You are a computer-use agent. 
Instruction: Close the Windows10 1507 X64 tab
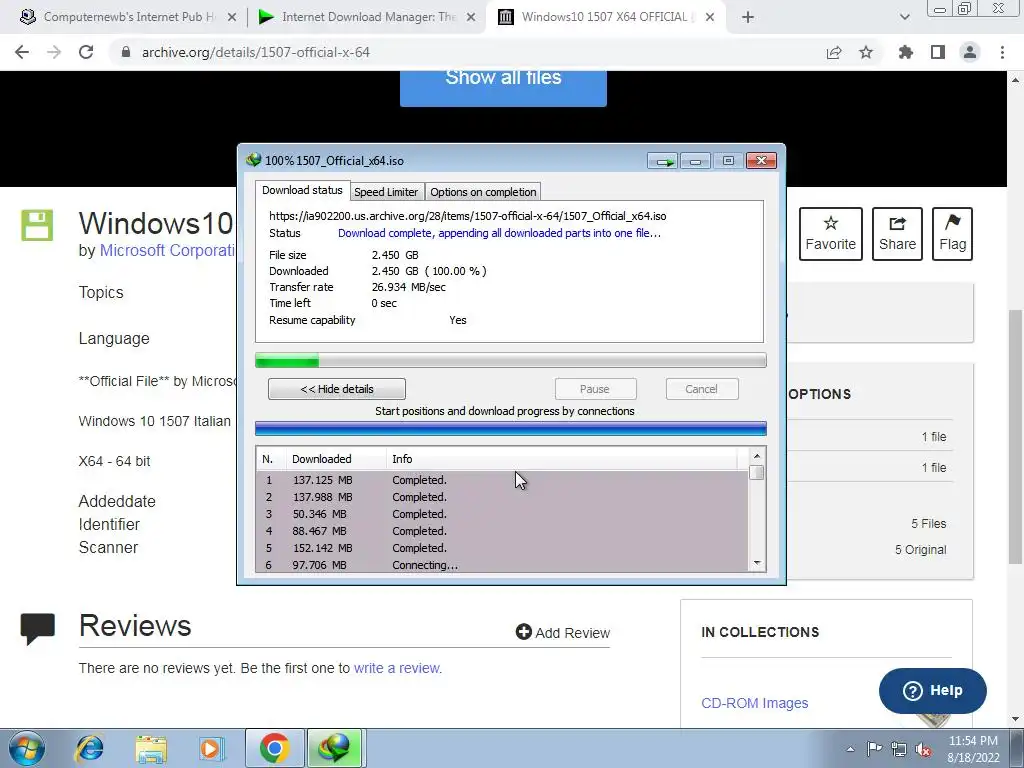click(x=710, y=18)
